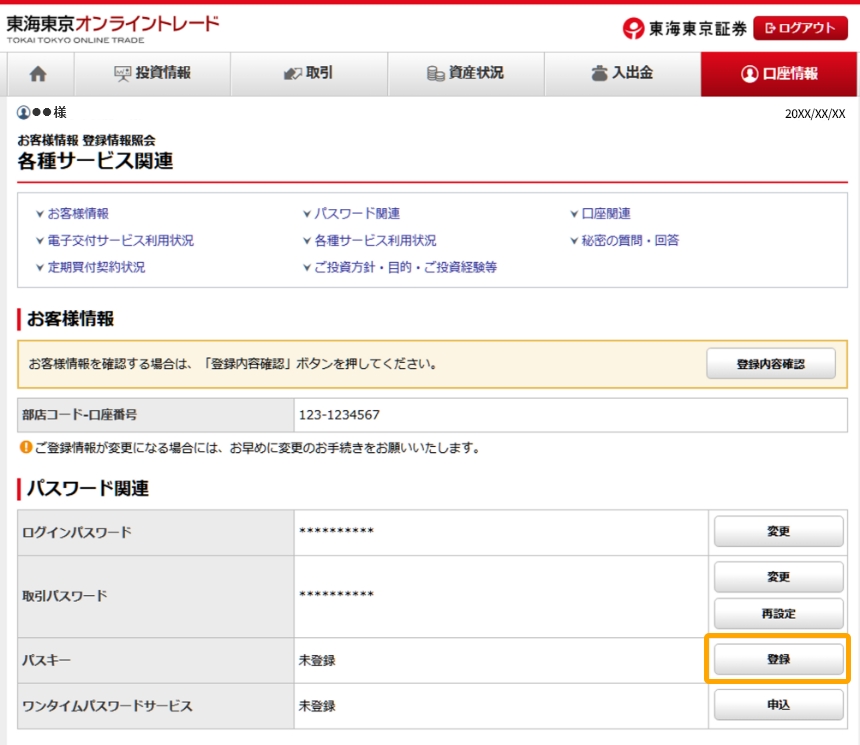Open the 投資情報 tab
860x745 pixels.
point(153,74)
